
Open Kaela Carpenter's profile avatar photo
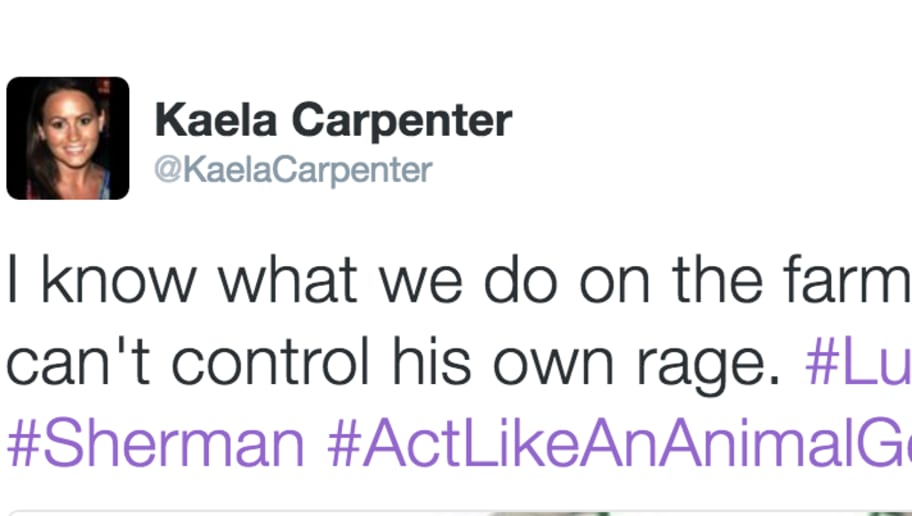[x=68, y=138]
